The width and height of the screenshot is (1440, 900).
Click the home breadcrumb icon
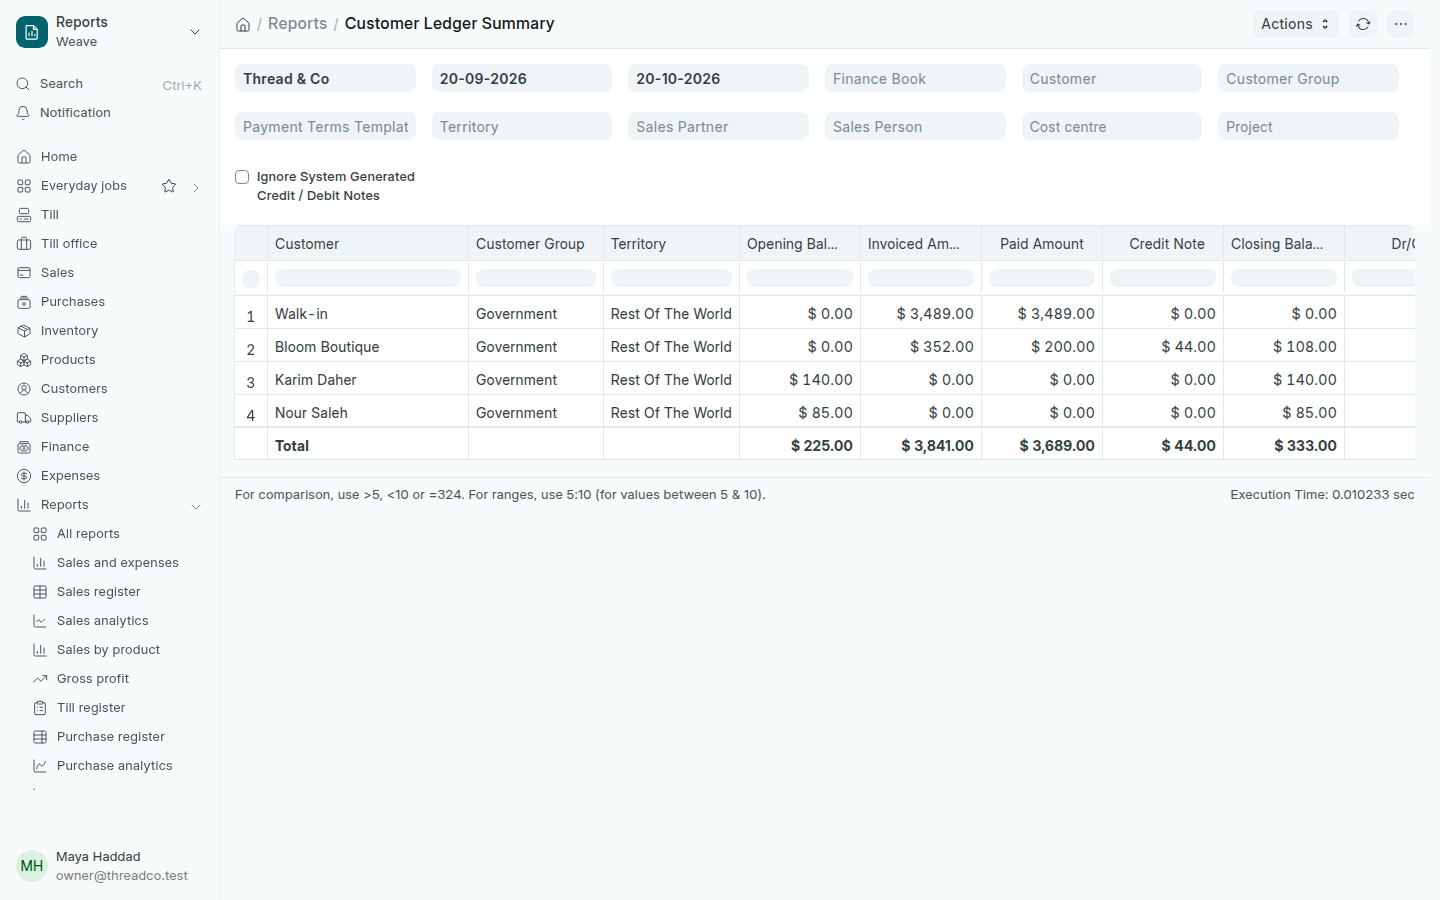coord(243,24)
